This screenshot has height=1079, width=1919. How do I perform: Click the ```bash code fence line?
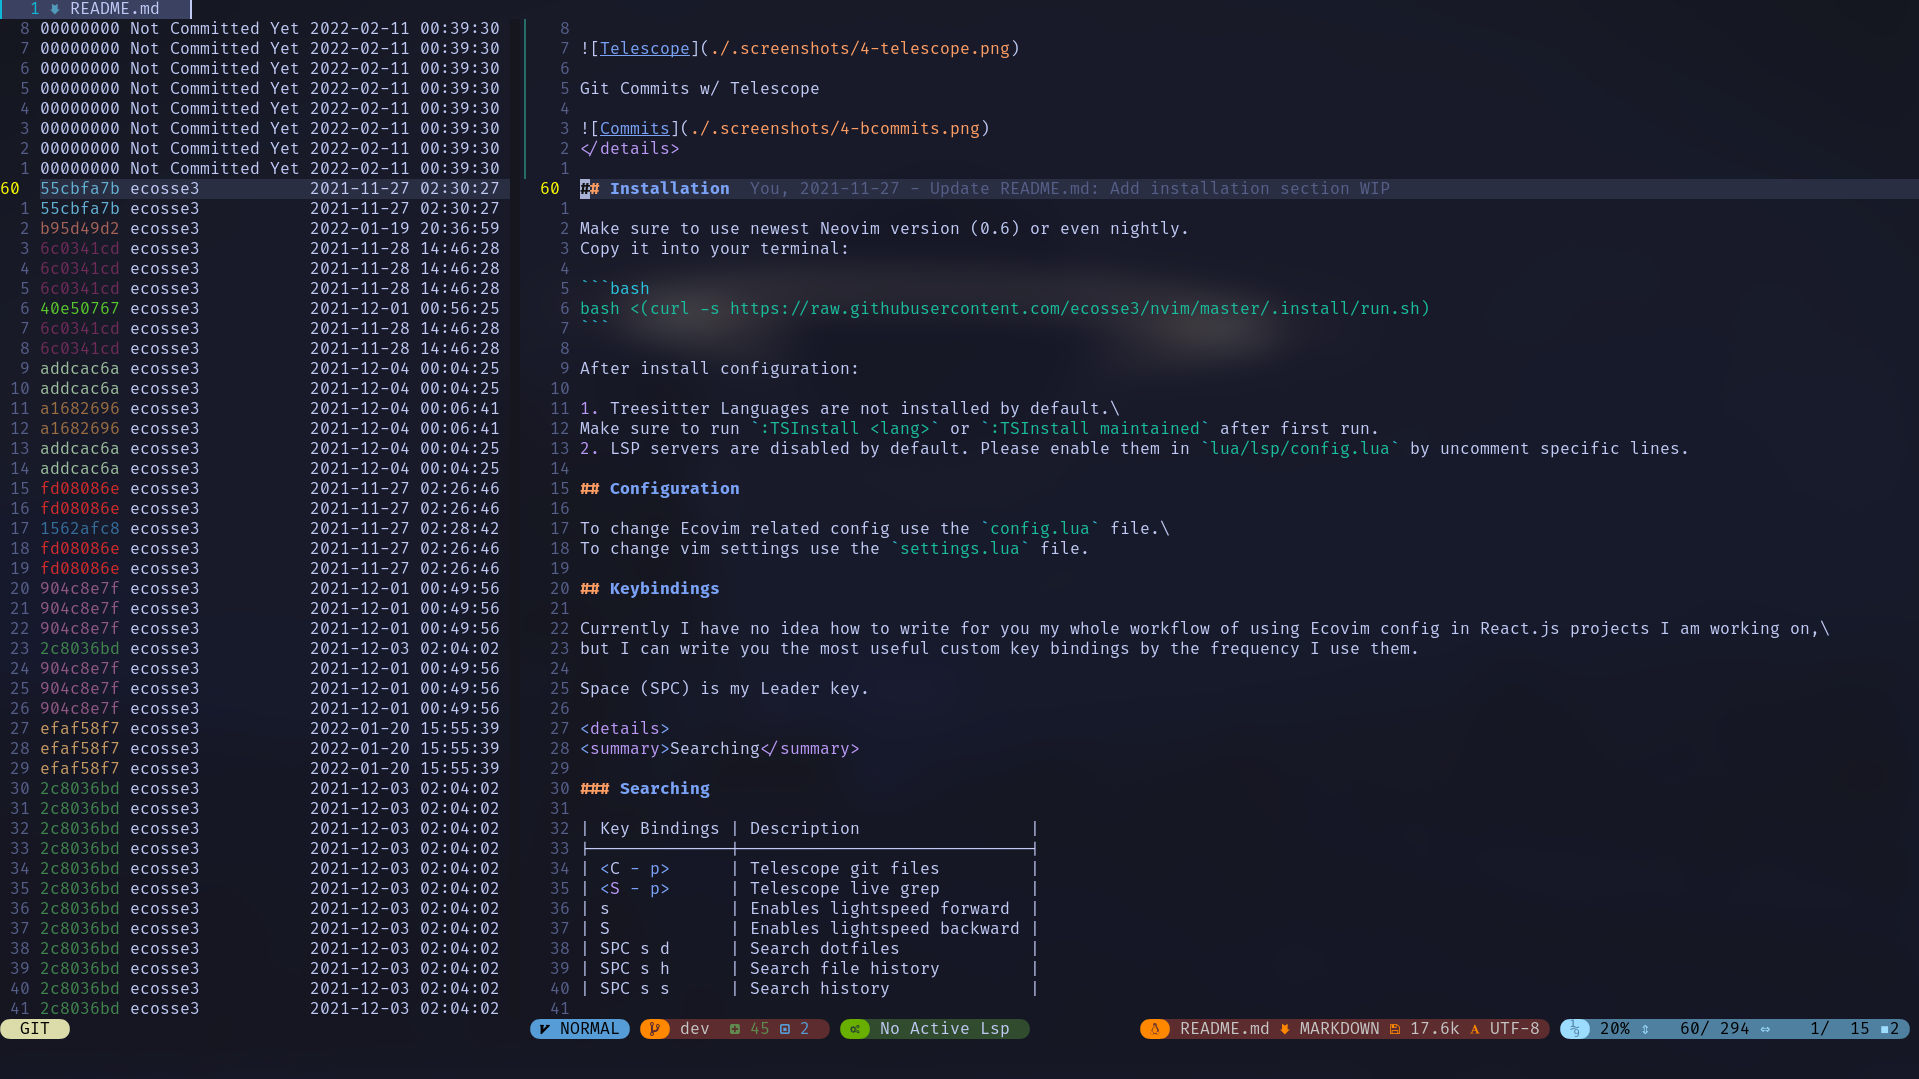(615, 289)
